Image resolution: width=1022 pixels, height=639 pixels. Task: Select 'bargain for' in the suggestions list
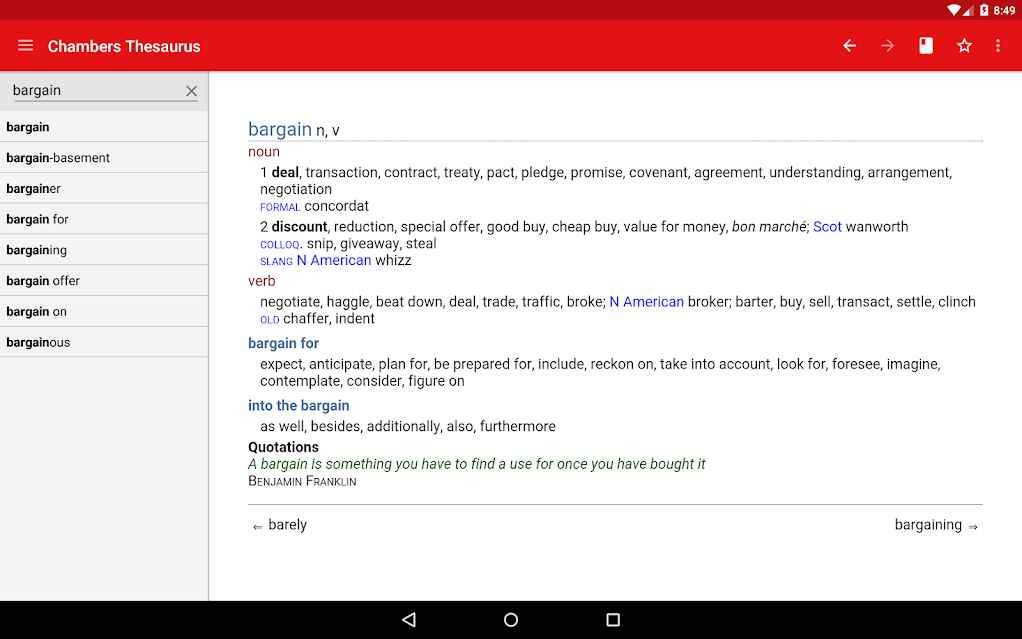(104, 219)
